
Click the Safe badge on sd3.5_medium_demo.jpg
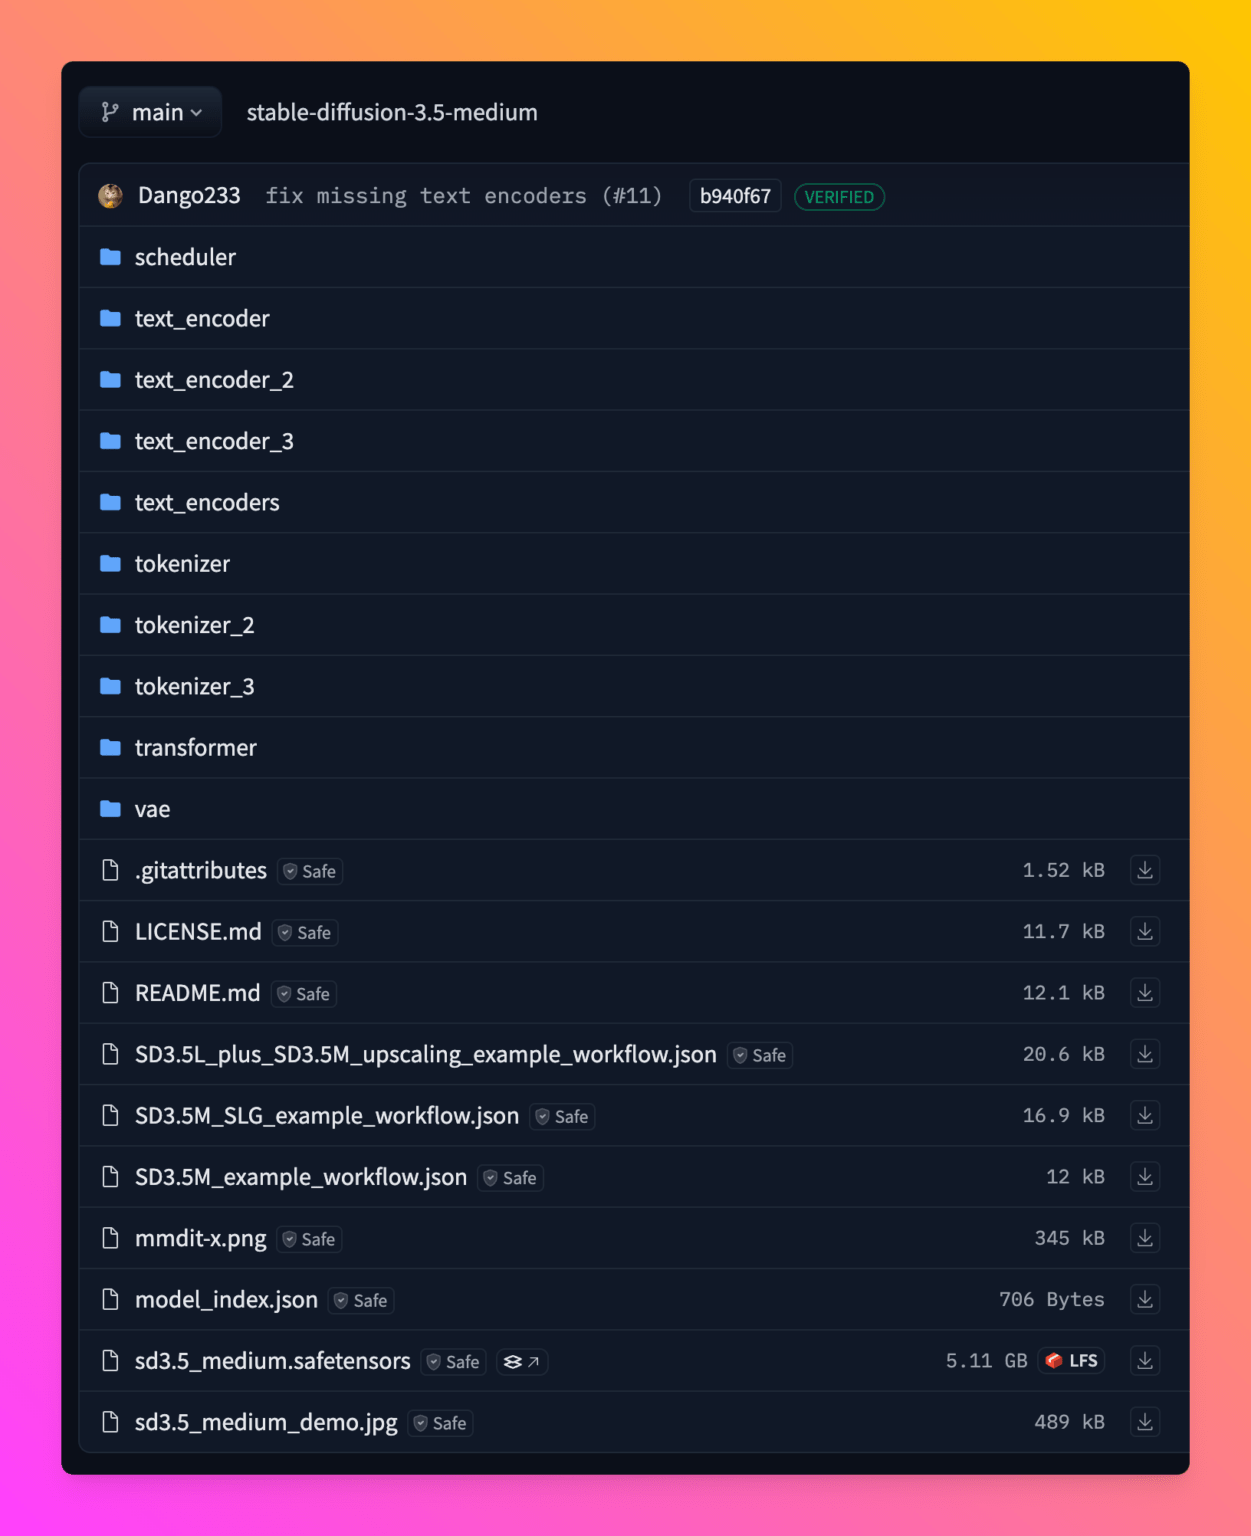(x=440, y=1423)
